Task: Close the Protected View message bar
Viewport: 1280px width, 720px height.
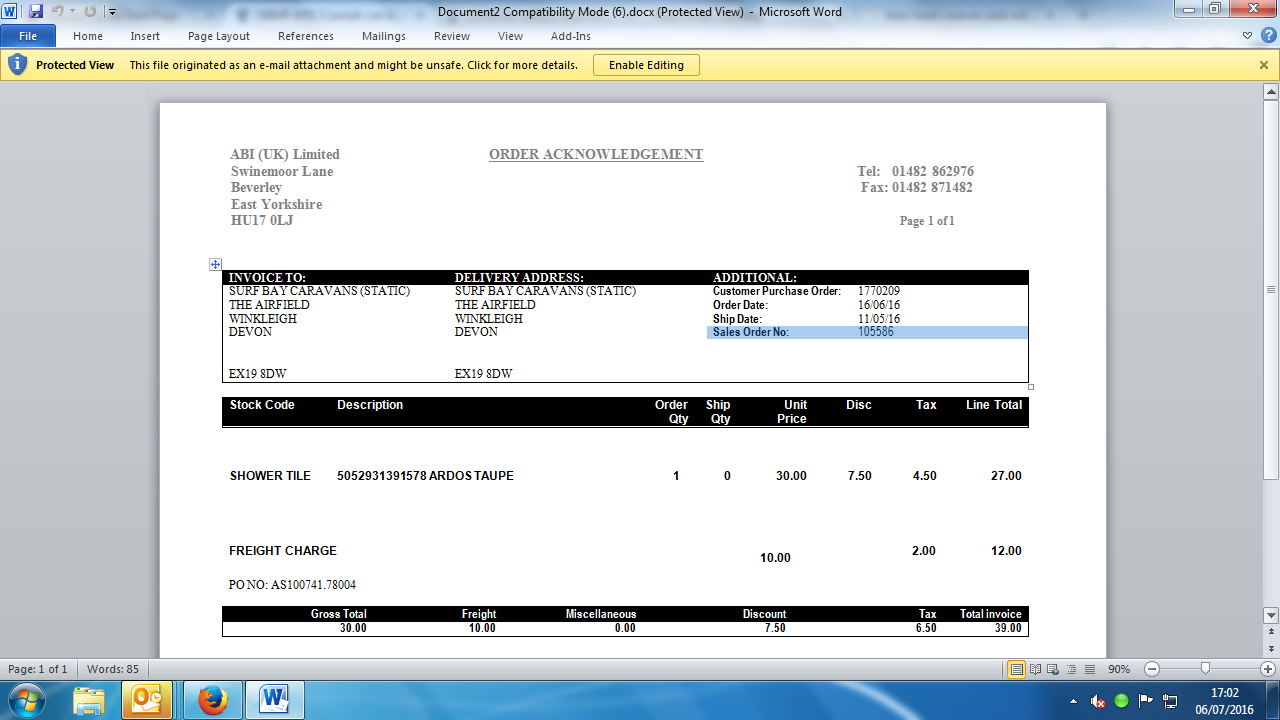Action: (x=1264, y=65)
